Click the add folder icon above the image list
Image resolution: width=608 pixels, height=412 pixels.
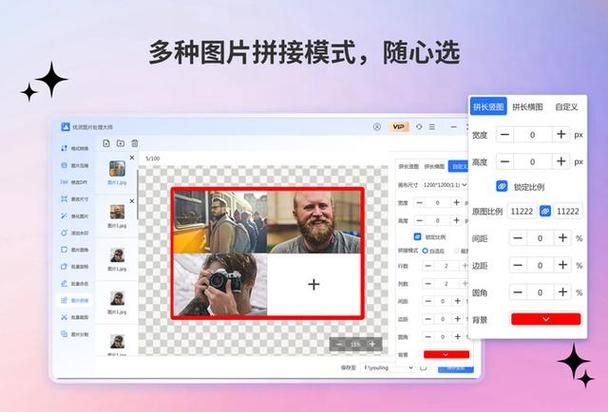tap(121, 143)
